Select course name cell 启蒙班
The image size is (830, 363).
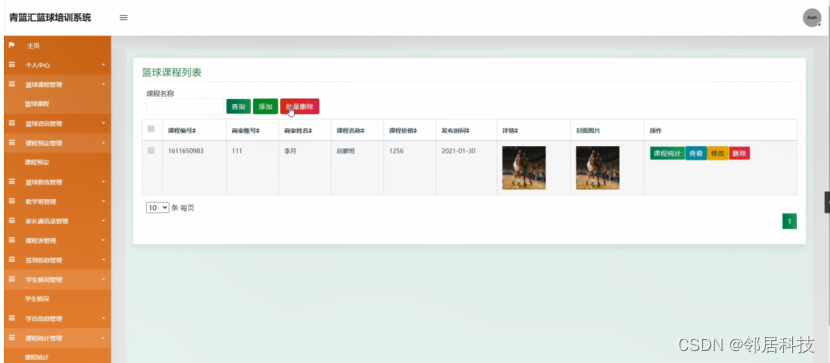click(x=345, y=151)
